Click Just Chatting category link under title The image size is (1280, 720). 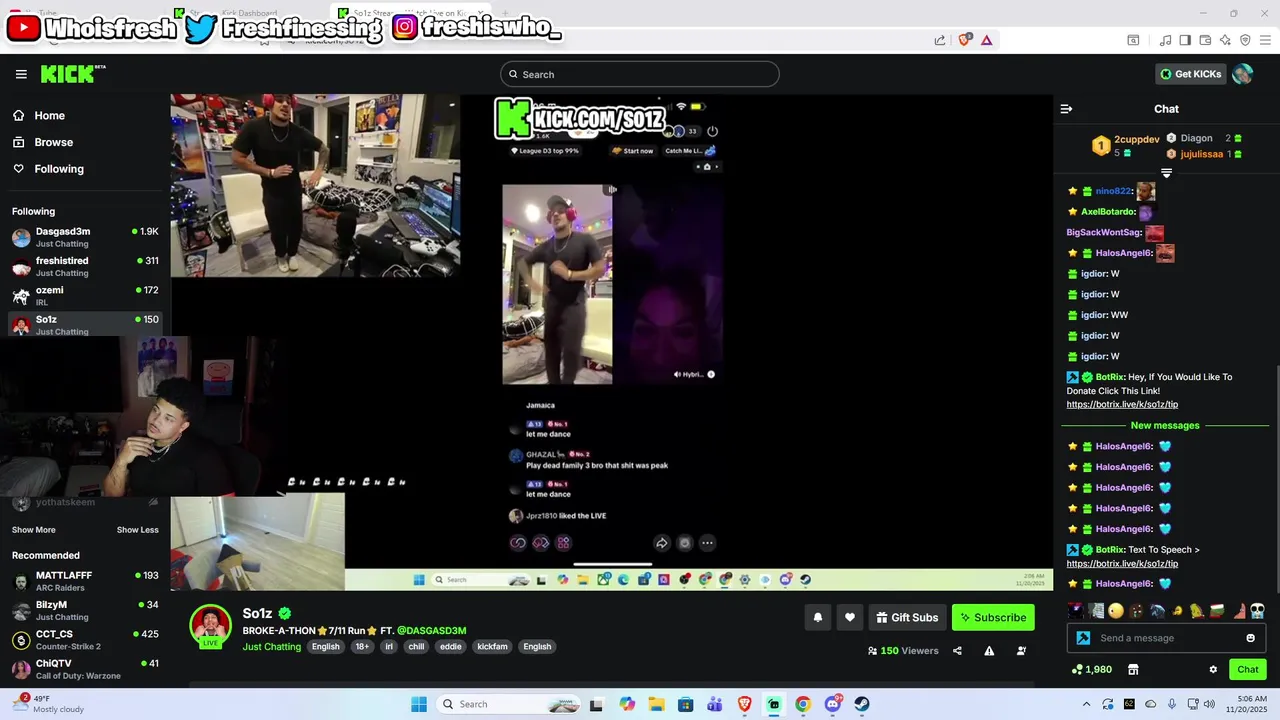coord(272,647)
